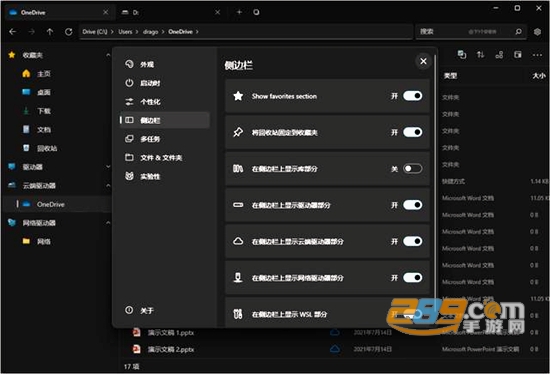Click the chevron after 'OneDrive' in breadcrumb
This screenshot has height=374, width=550.
tap(197, 32)
